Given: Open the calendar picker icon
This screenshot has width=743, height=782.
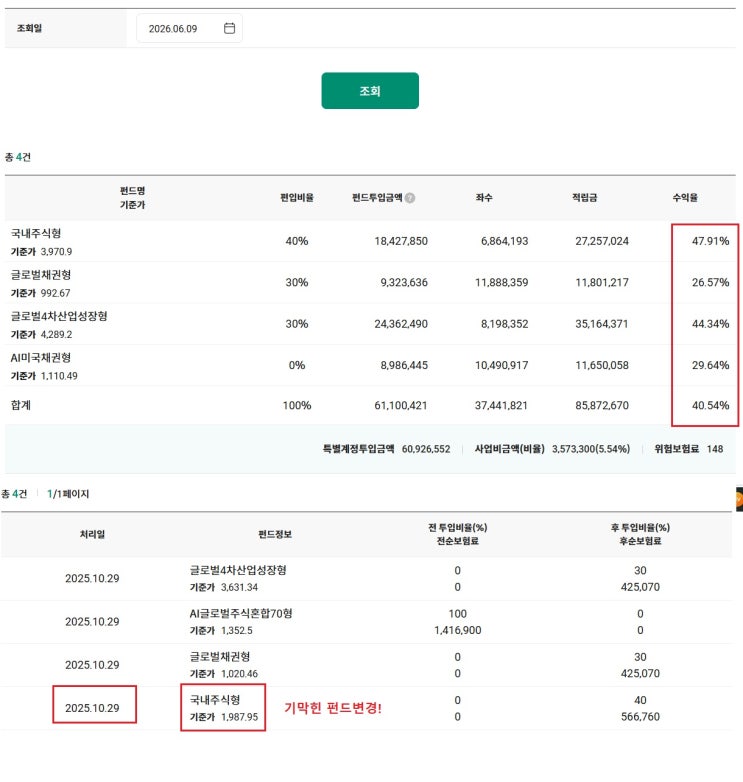Looking at the screenshot, I should pos(229,28).
